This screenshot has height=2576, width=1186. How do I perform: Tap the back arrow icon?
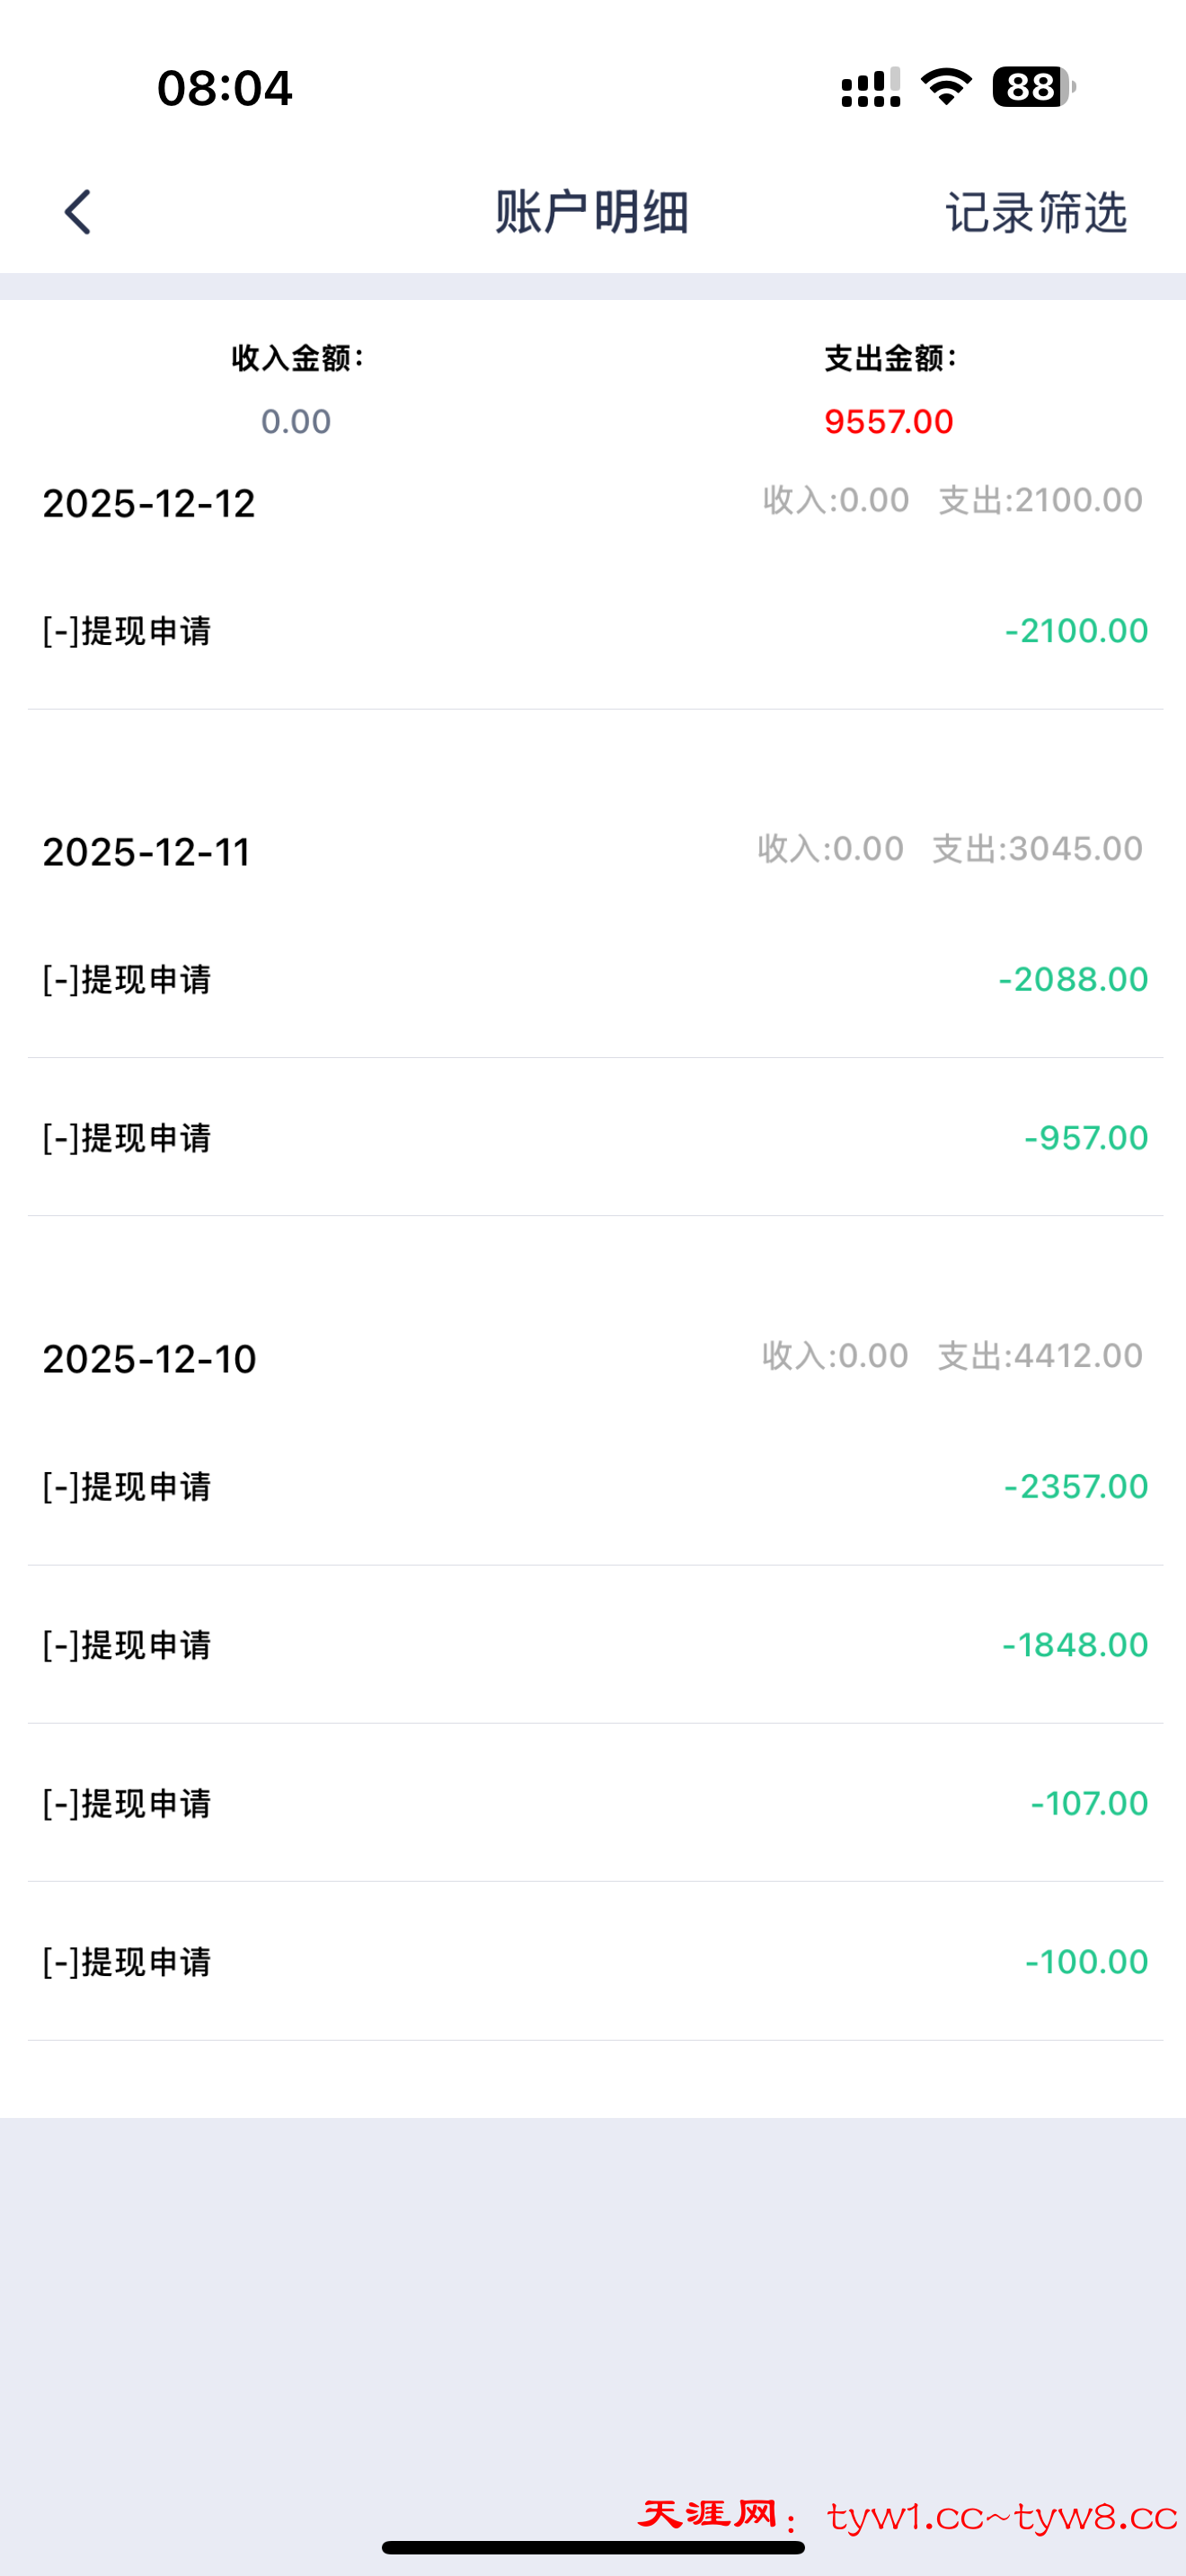pos(78,212)
